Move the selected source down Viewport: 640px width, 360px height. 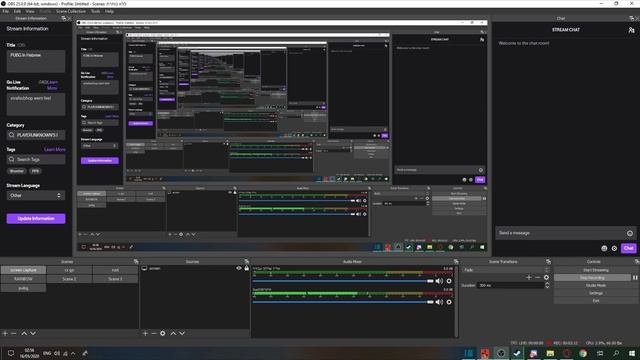182,333
